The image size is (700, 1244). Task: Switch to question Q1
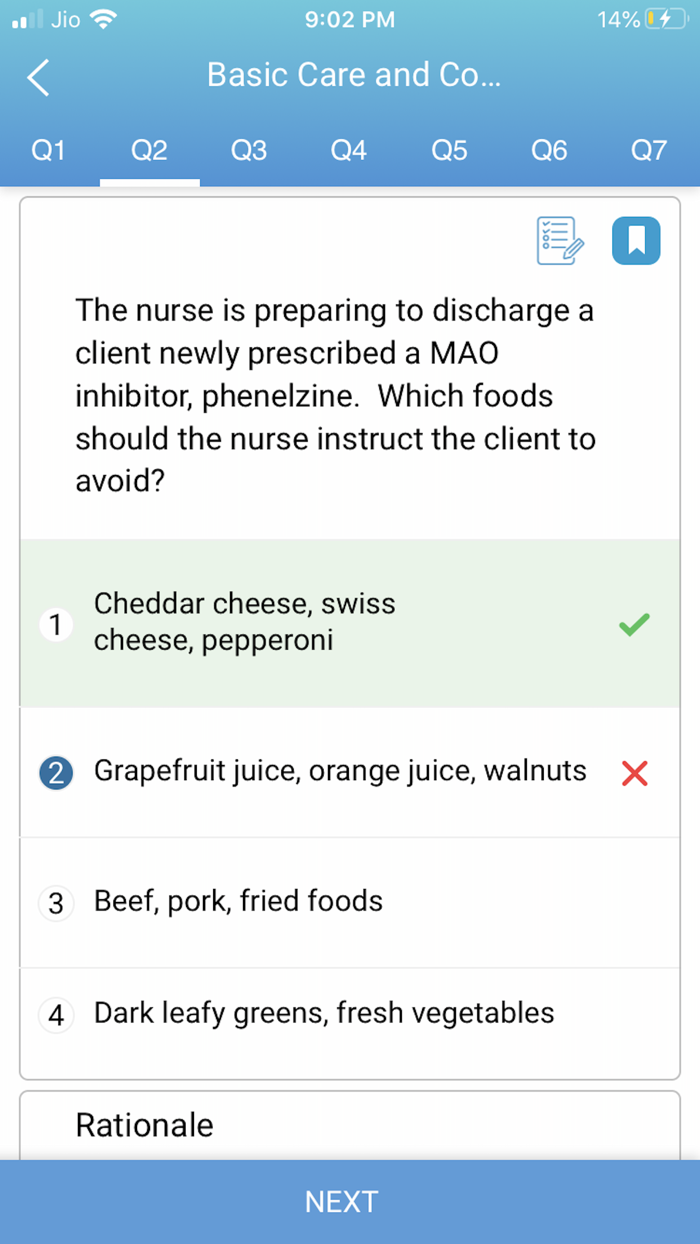[x=49, y=150]
